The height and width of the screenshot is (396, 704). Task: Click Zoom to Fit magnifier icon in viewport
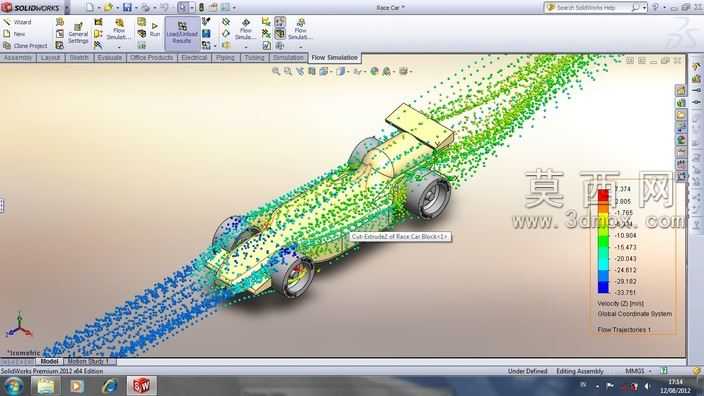pos(276,71)
